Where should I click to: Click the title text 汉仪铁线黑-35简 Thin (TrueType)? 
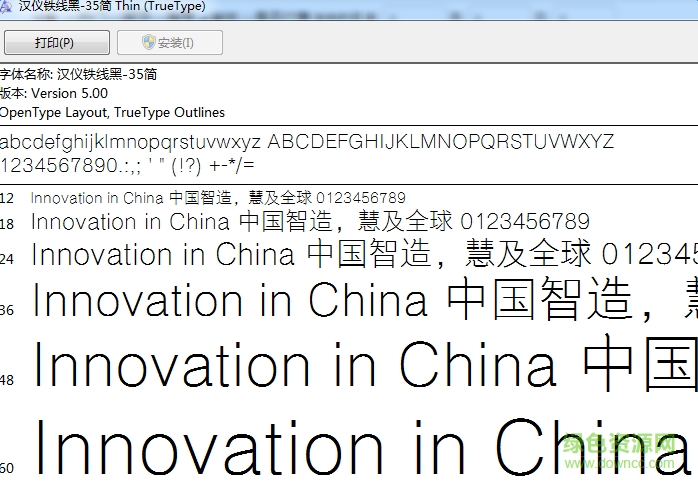click(x=112, y=6)
